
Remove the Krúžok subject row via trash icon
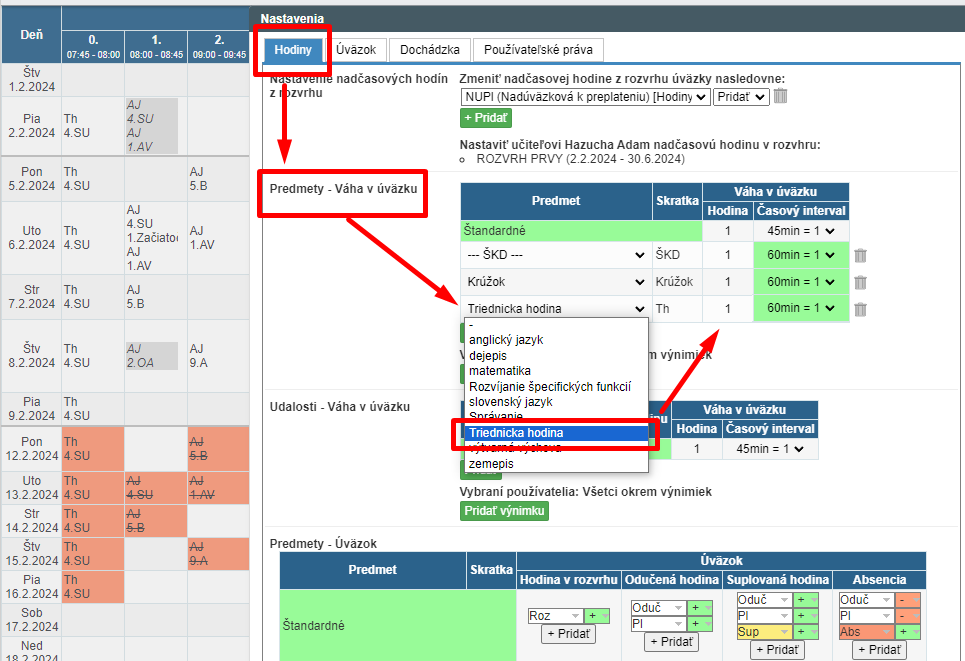coord(860,282)
